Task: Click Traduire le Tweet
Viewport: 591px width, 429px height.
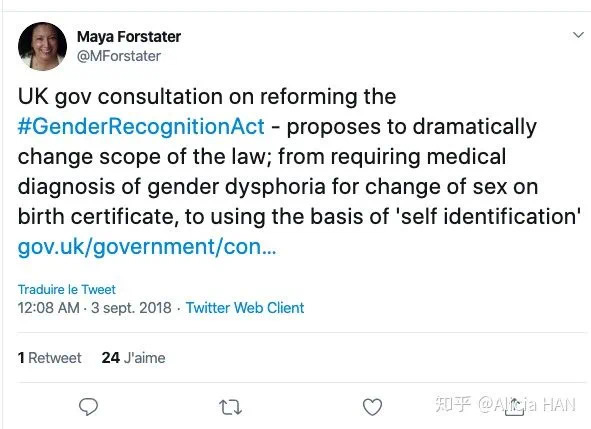Action: [67, 290]
